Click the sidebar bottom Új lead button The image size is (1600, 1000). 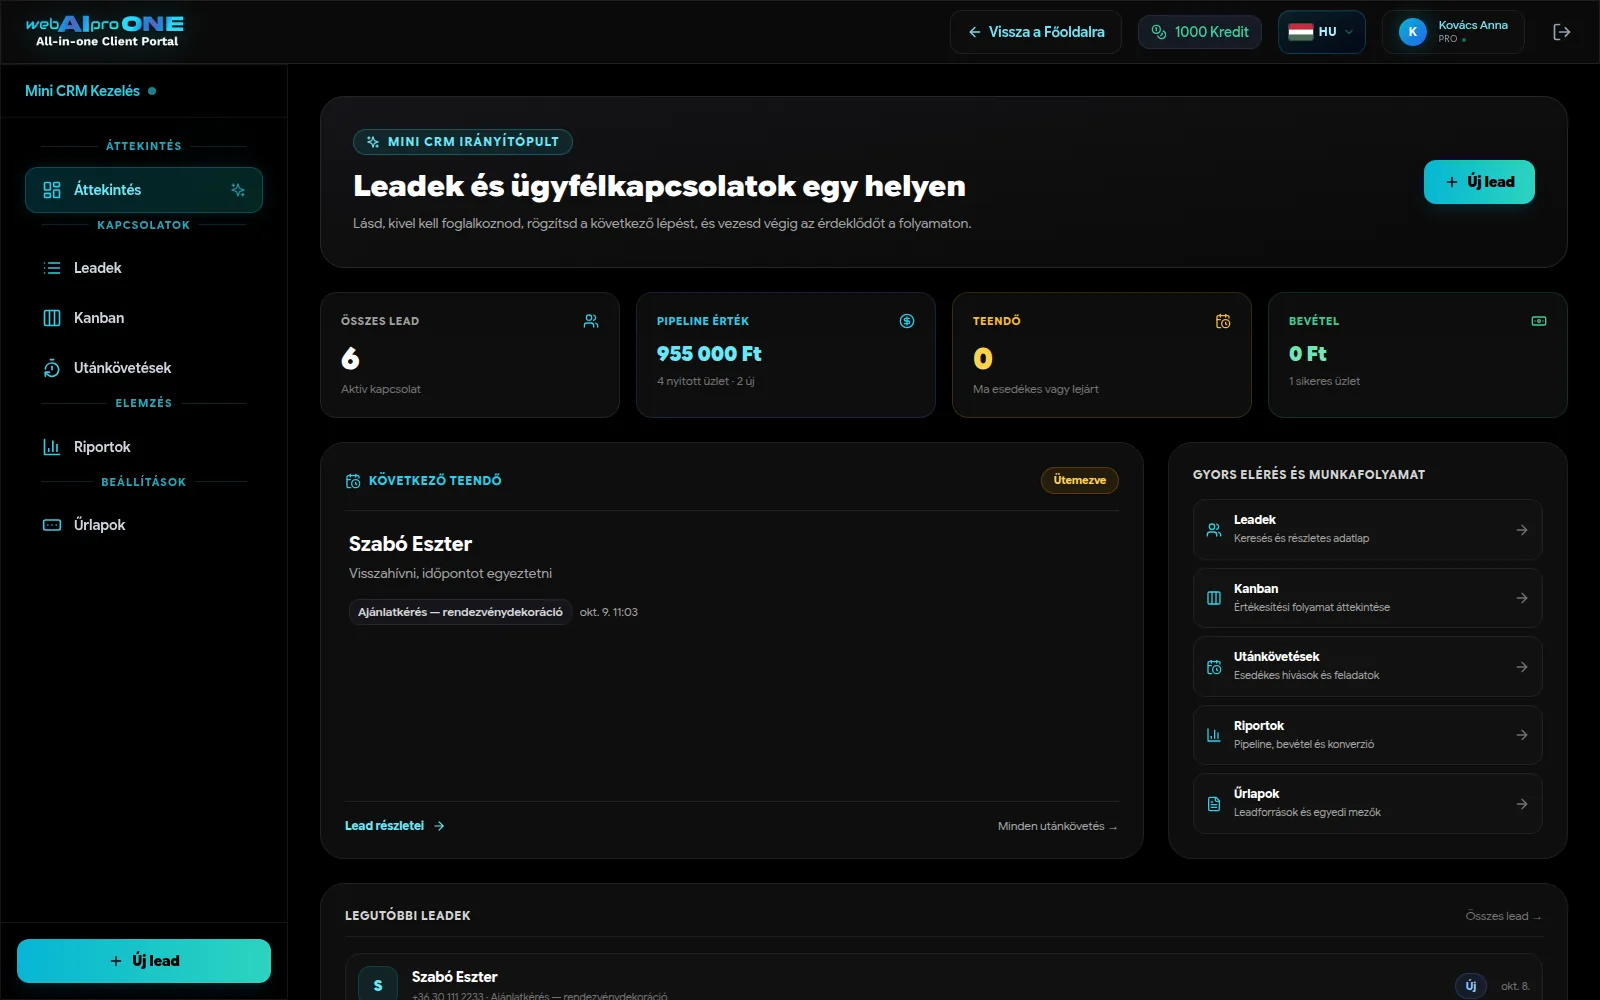point(144,961)
